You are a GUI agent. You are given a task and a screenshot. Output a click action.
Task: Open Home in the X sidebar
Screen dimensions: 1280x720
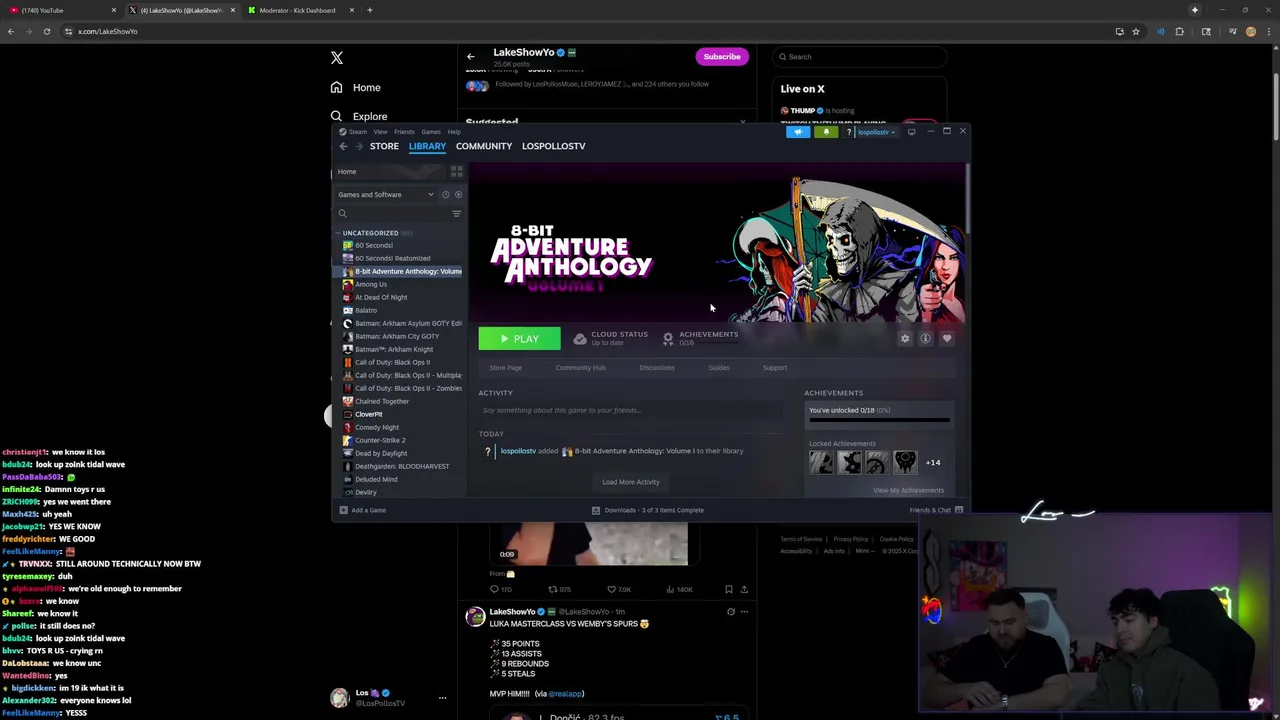pyautogui.click(x=356, y=88)
